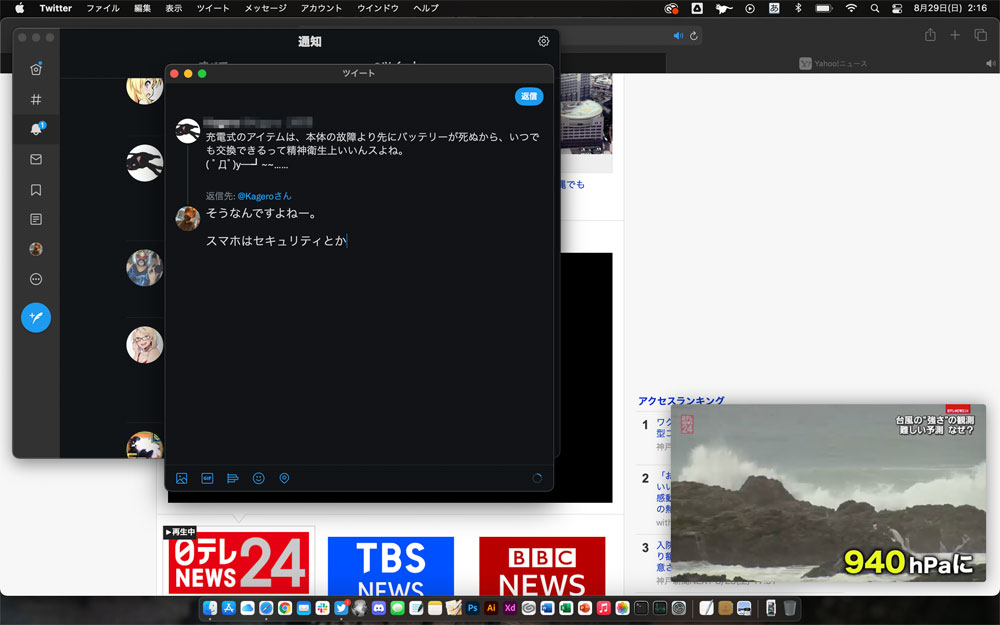
Task: Open Music app from the Dock
Action: tap(603, 608)
